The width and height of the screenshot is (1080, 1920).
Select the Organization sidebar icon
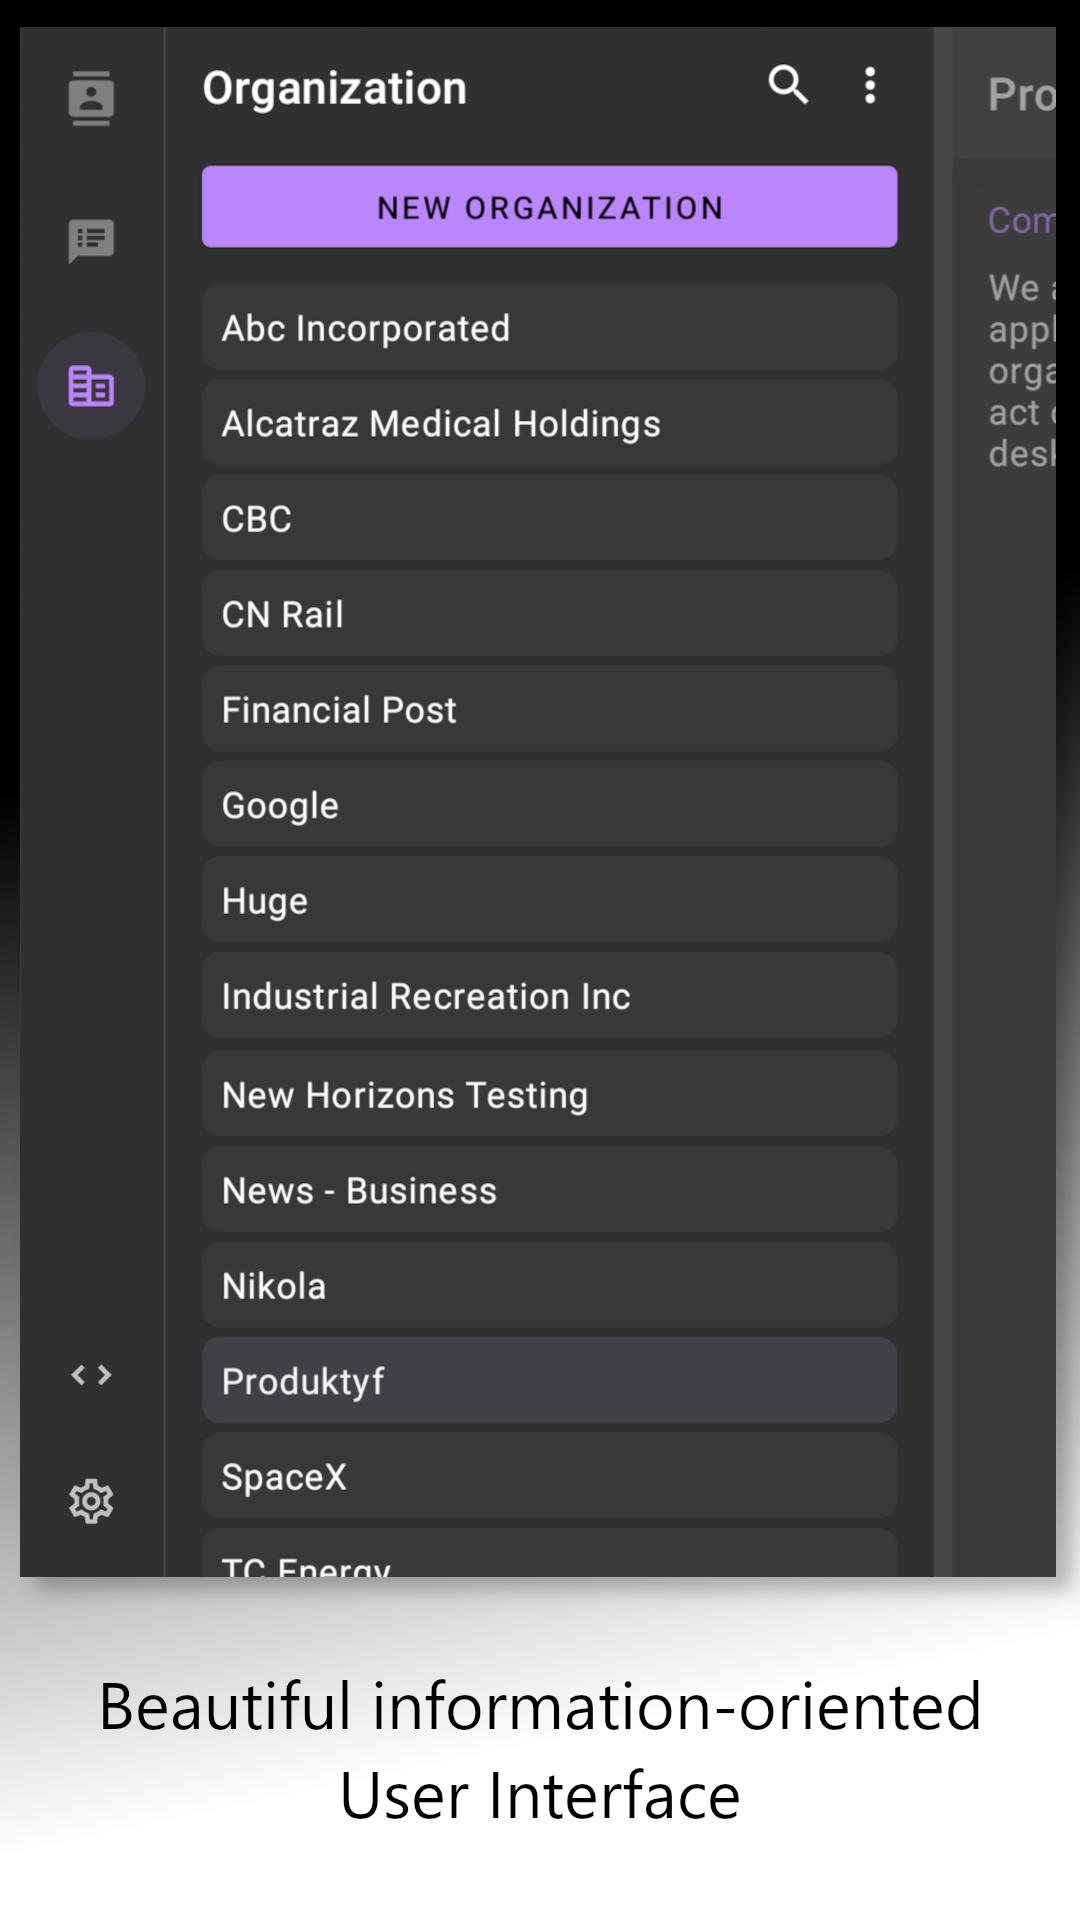[x=91, y=386]
